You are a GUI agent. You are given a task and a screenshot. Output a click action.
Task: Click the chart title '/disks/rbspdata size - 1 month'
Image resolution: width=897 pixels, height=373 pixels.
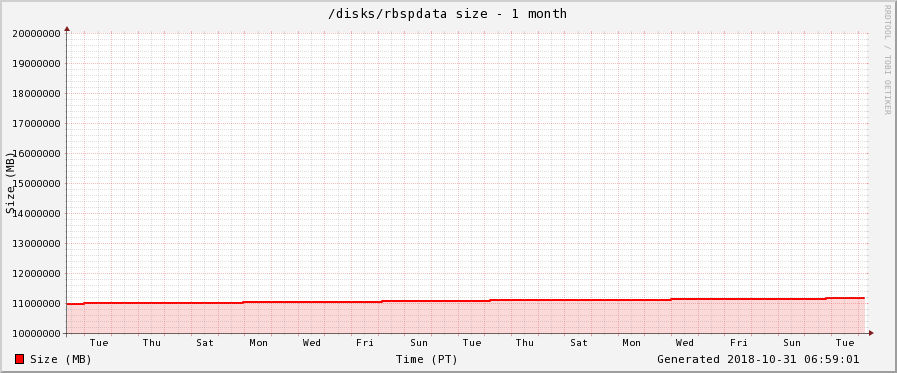[447, 13]
